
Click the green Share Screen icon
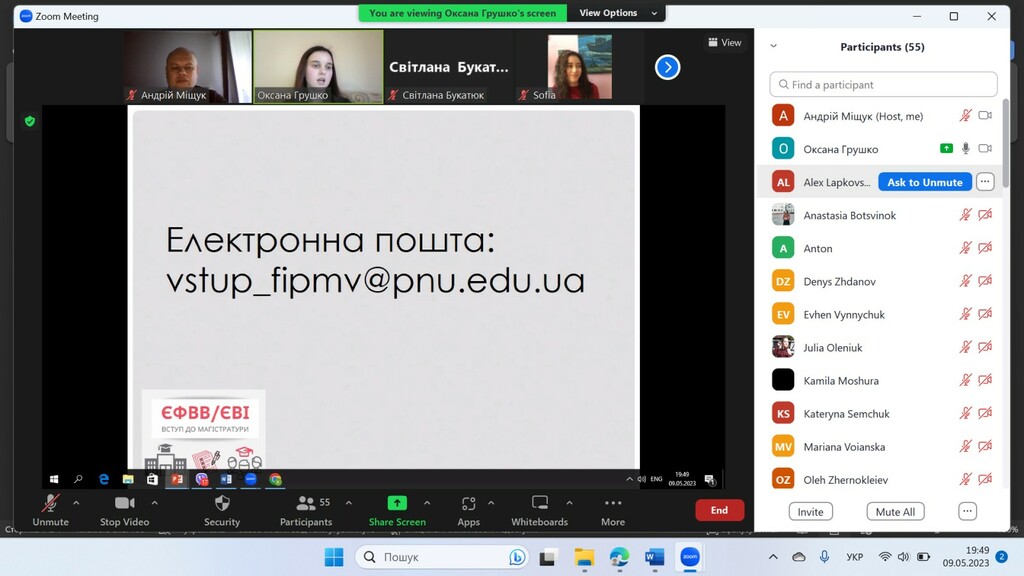tap(397, 503)
